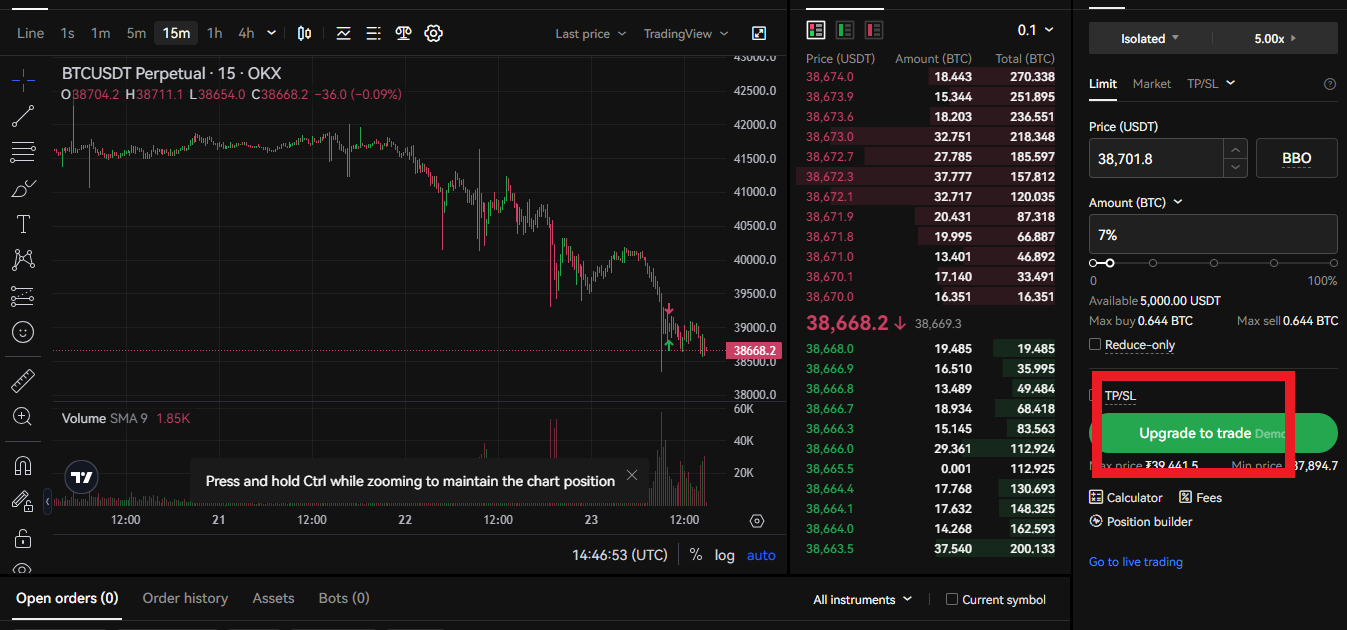
Task: Switch to the Market order tab
Action: point(1151,84)
